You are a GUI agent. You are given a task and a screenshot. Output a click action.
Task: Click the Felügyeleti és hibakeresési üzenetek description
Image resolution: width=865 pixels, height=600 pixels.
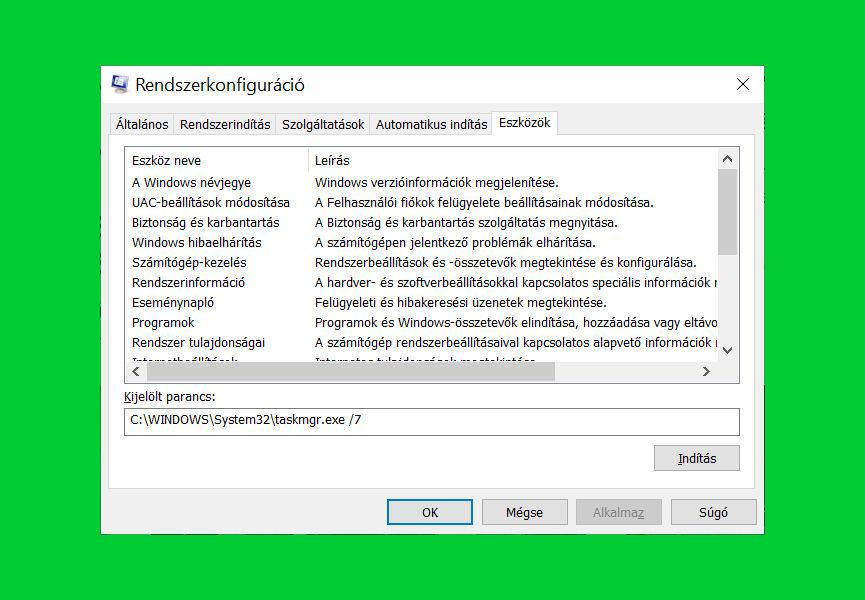460,302
